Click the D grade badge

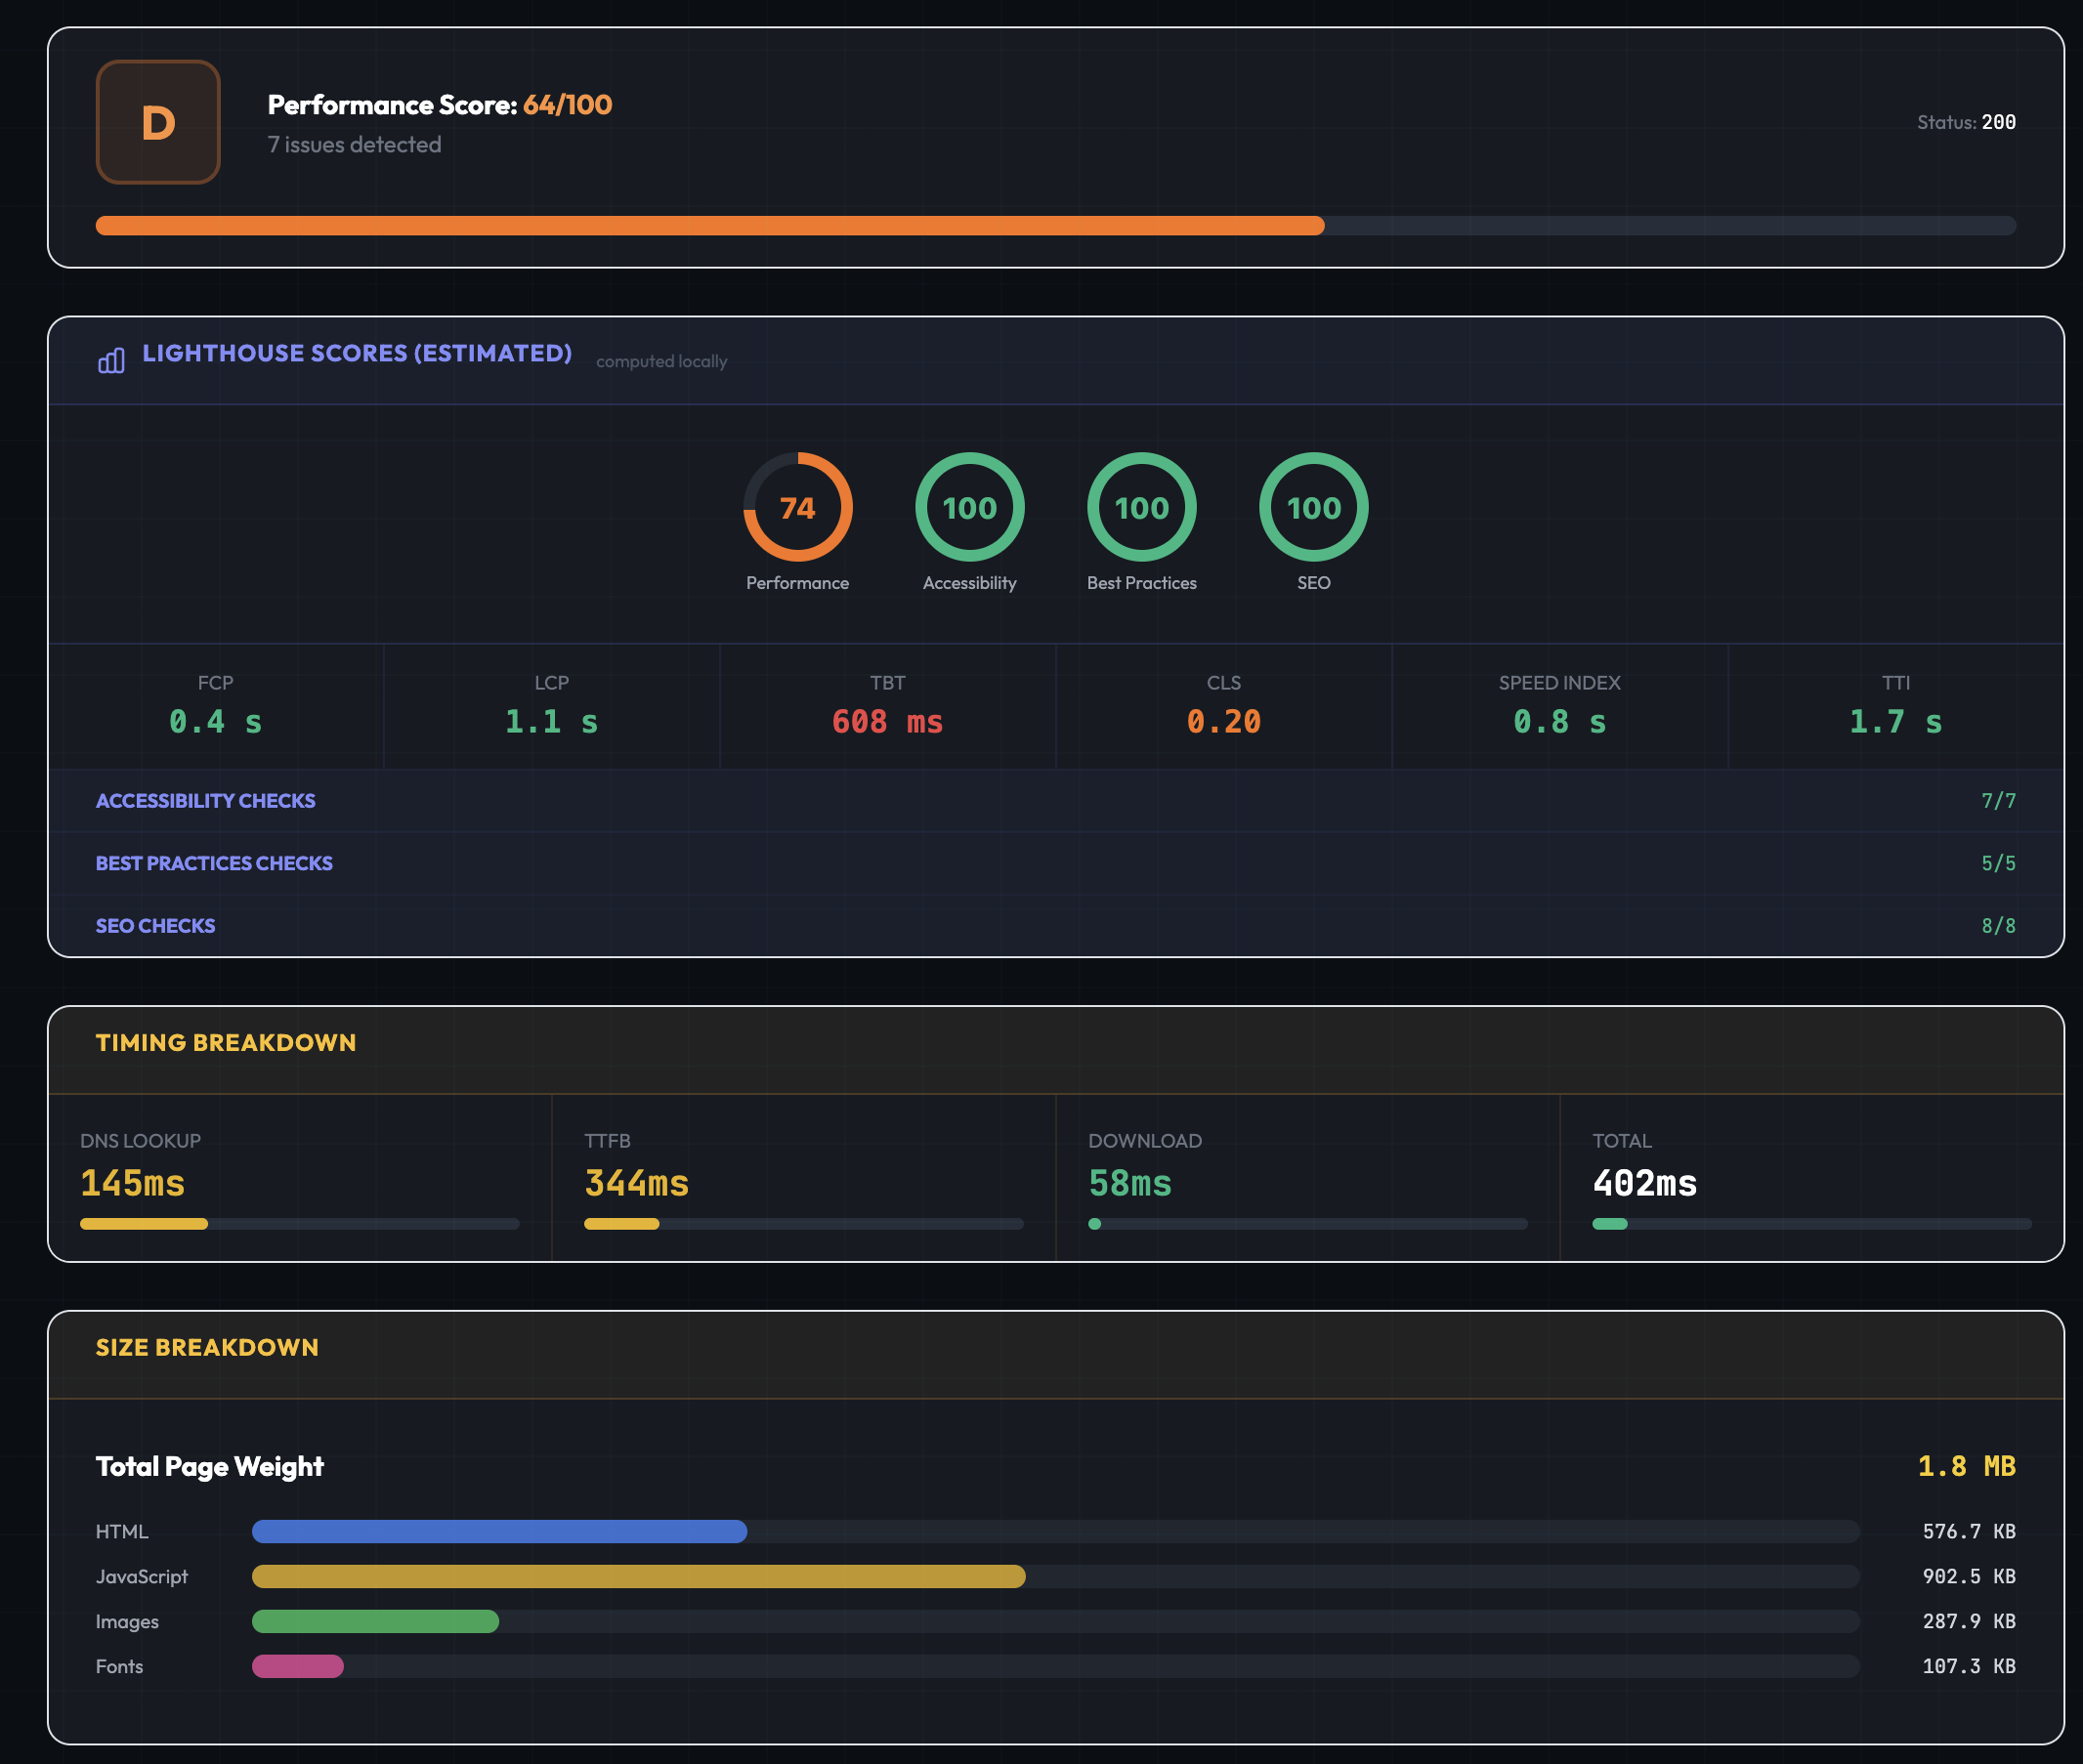158,122
